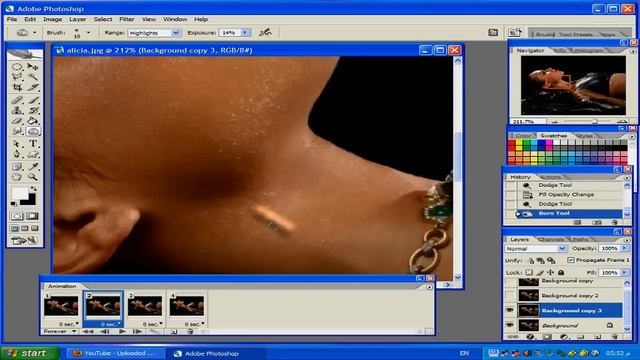Select the Polygonal Lasso tool

coord(17,77)
